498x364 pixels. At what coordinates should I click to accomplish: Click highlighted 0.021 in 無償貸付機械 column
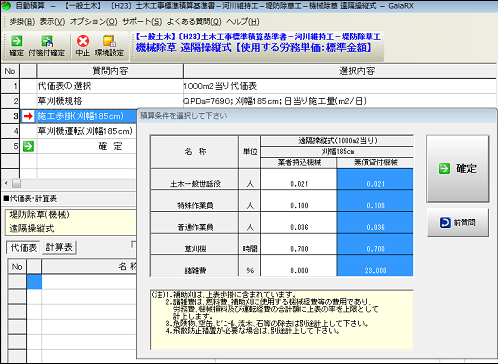pos(375,184)
